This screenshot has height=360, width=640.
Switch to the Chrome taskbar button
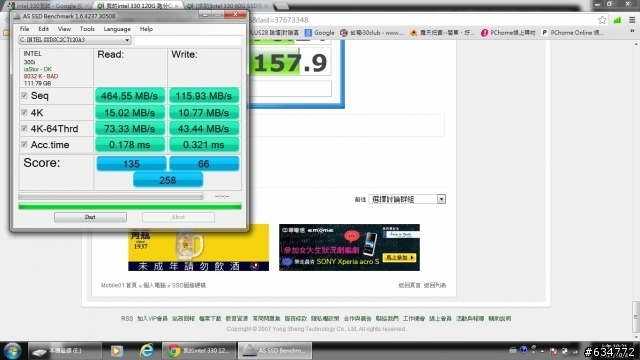(199, 351)
